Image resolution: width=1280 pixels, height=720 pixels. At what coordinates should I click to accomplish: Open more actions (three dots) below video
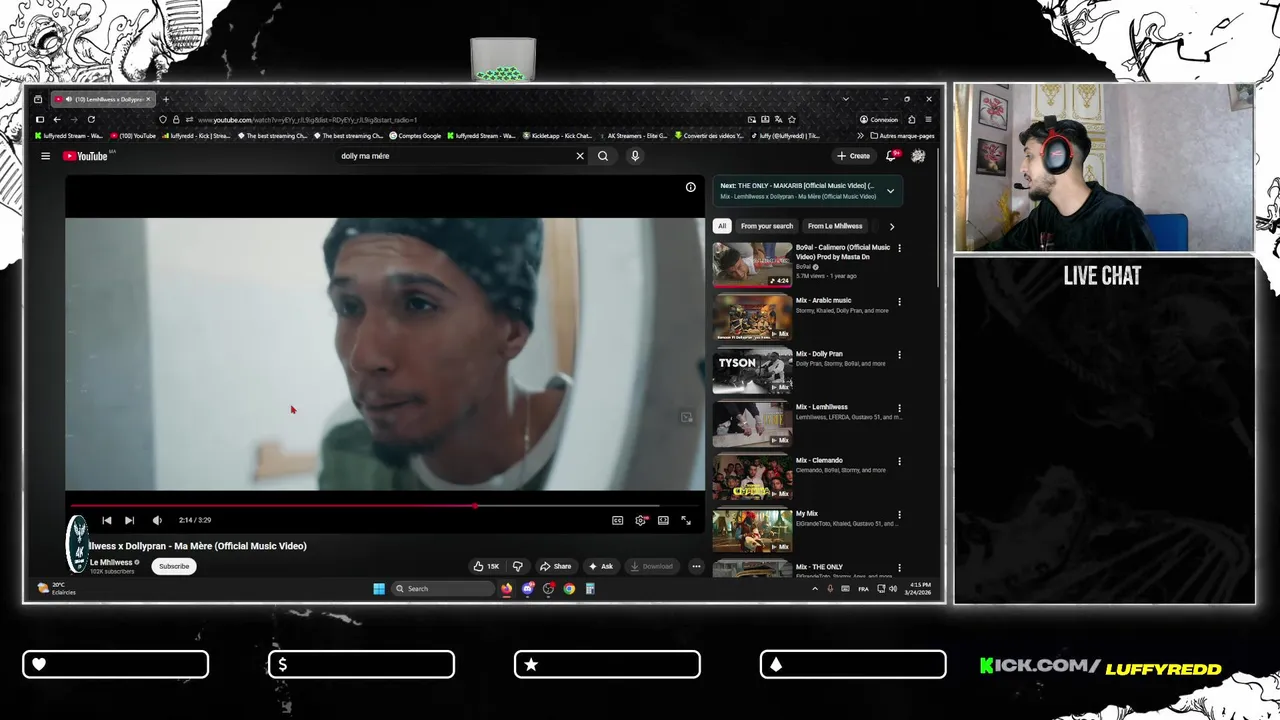696,566
